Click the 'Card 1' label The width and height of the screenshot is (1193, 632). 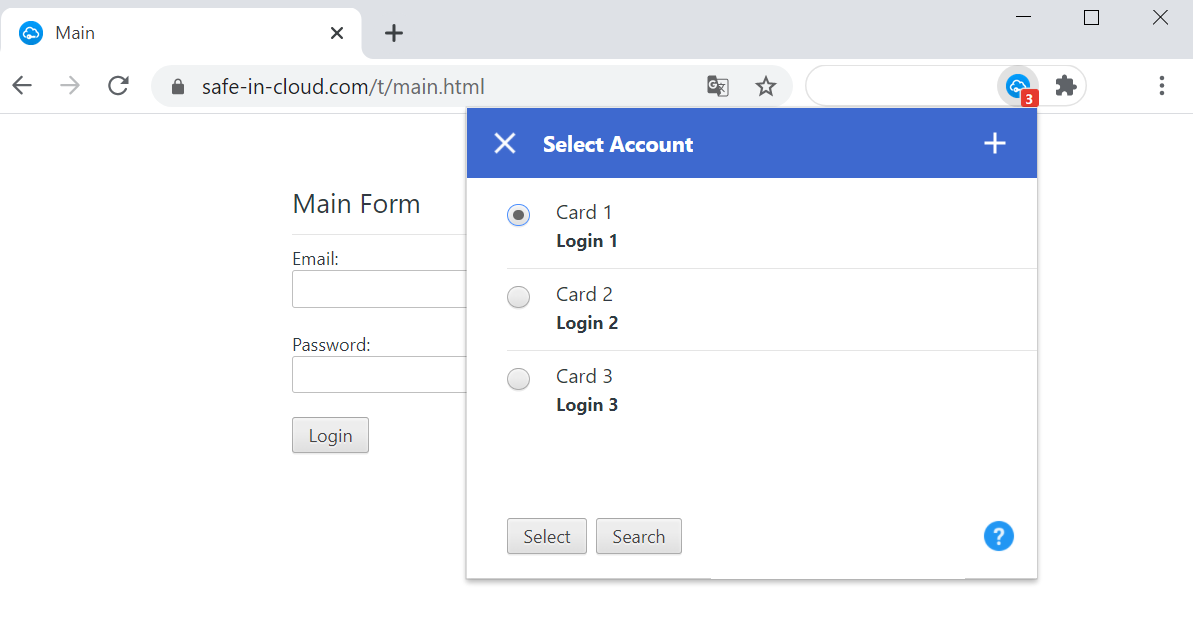pyautogui.click(x=584, y=212)
